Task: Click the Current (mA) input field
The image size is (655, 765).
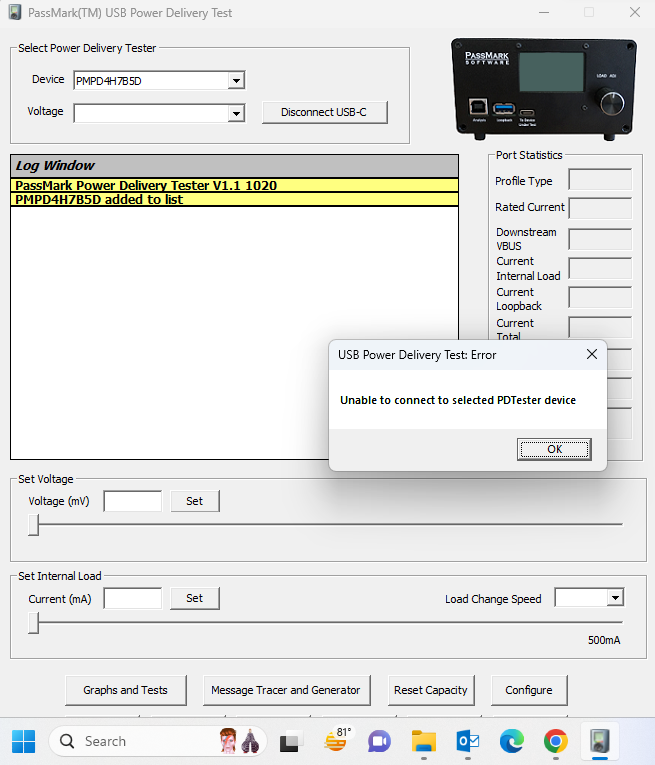Action: tap(133, 599)
